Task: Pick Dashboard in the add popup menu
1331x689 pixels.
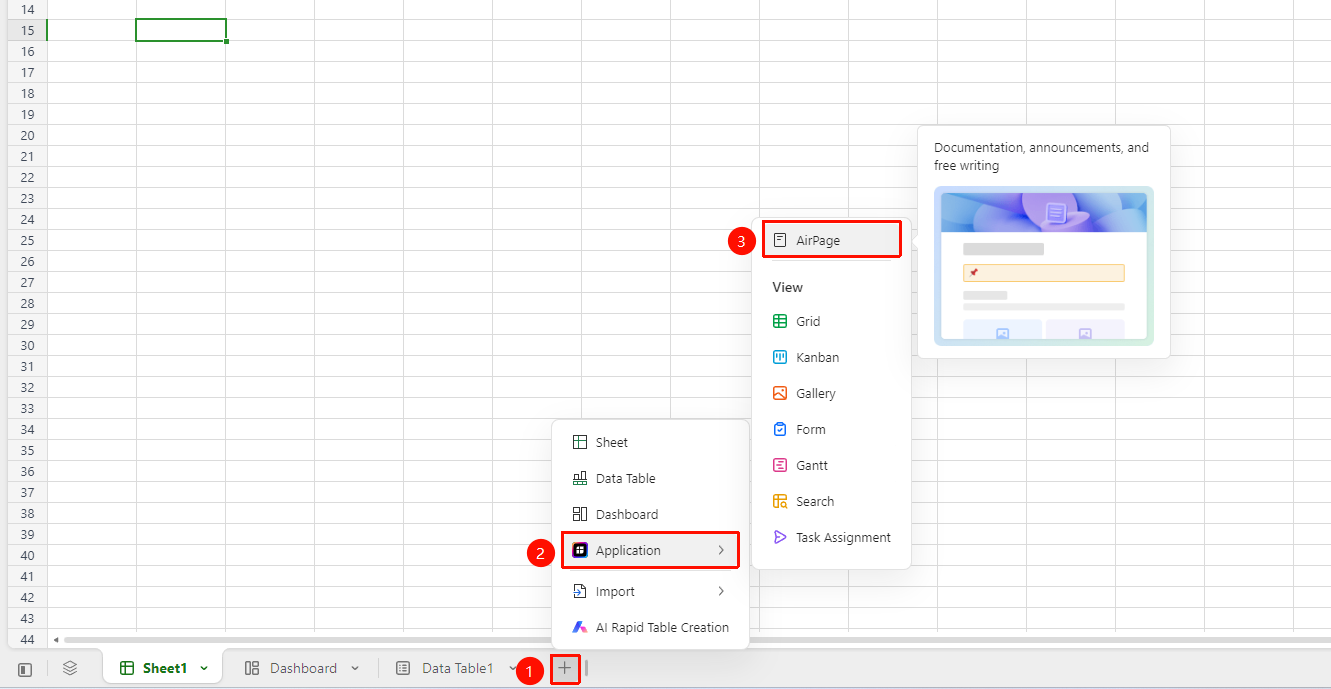Action: click(x=650, y=514)
